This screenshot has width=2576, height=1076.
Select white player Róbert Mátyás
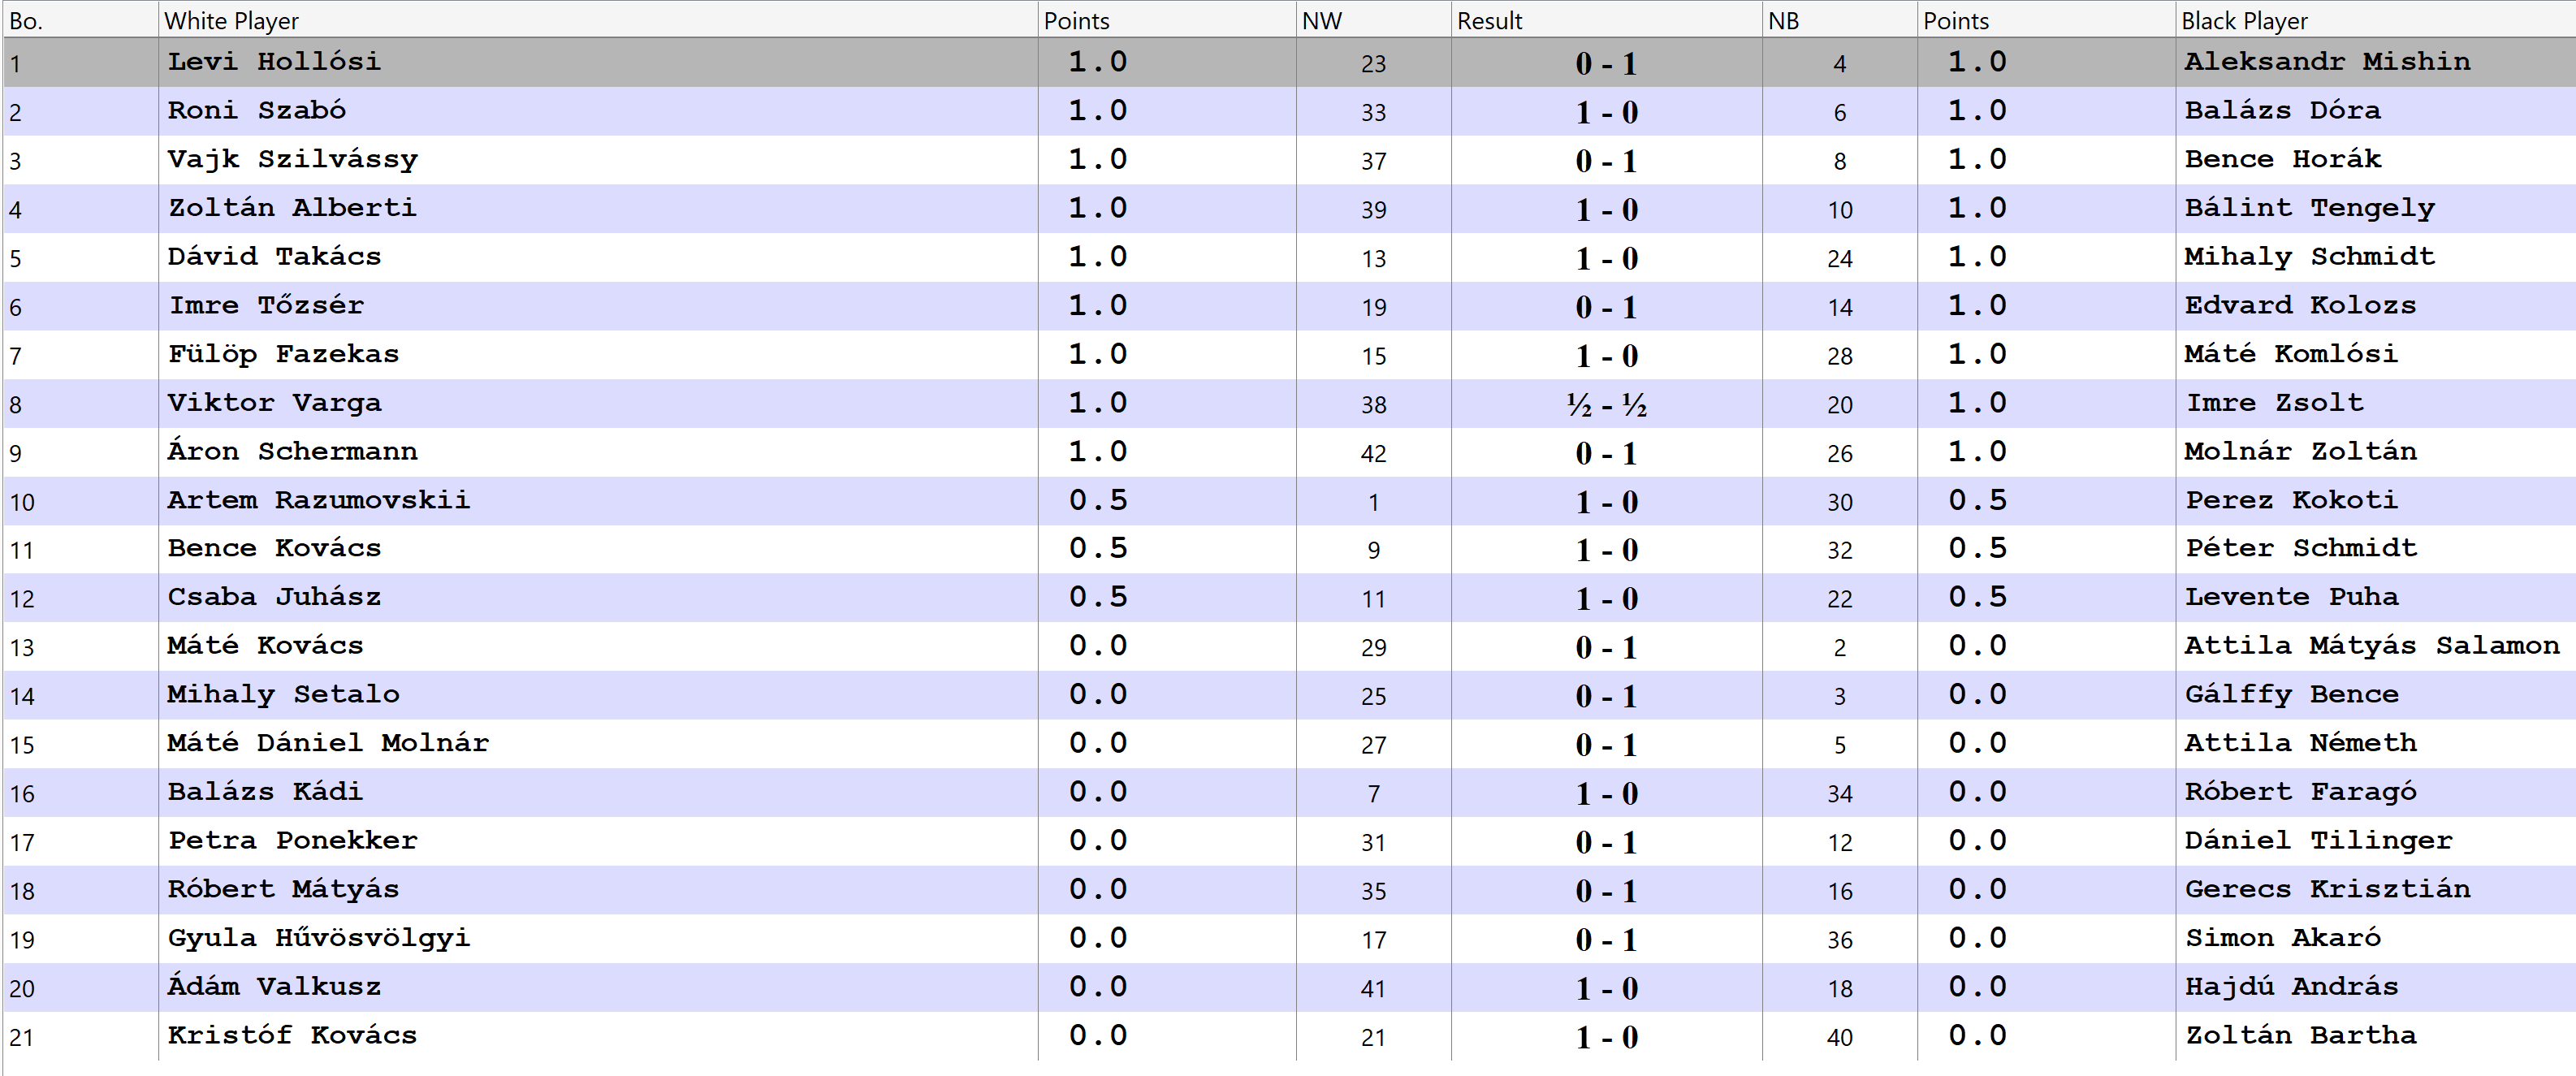(284, 890)
